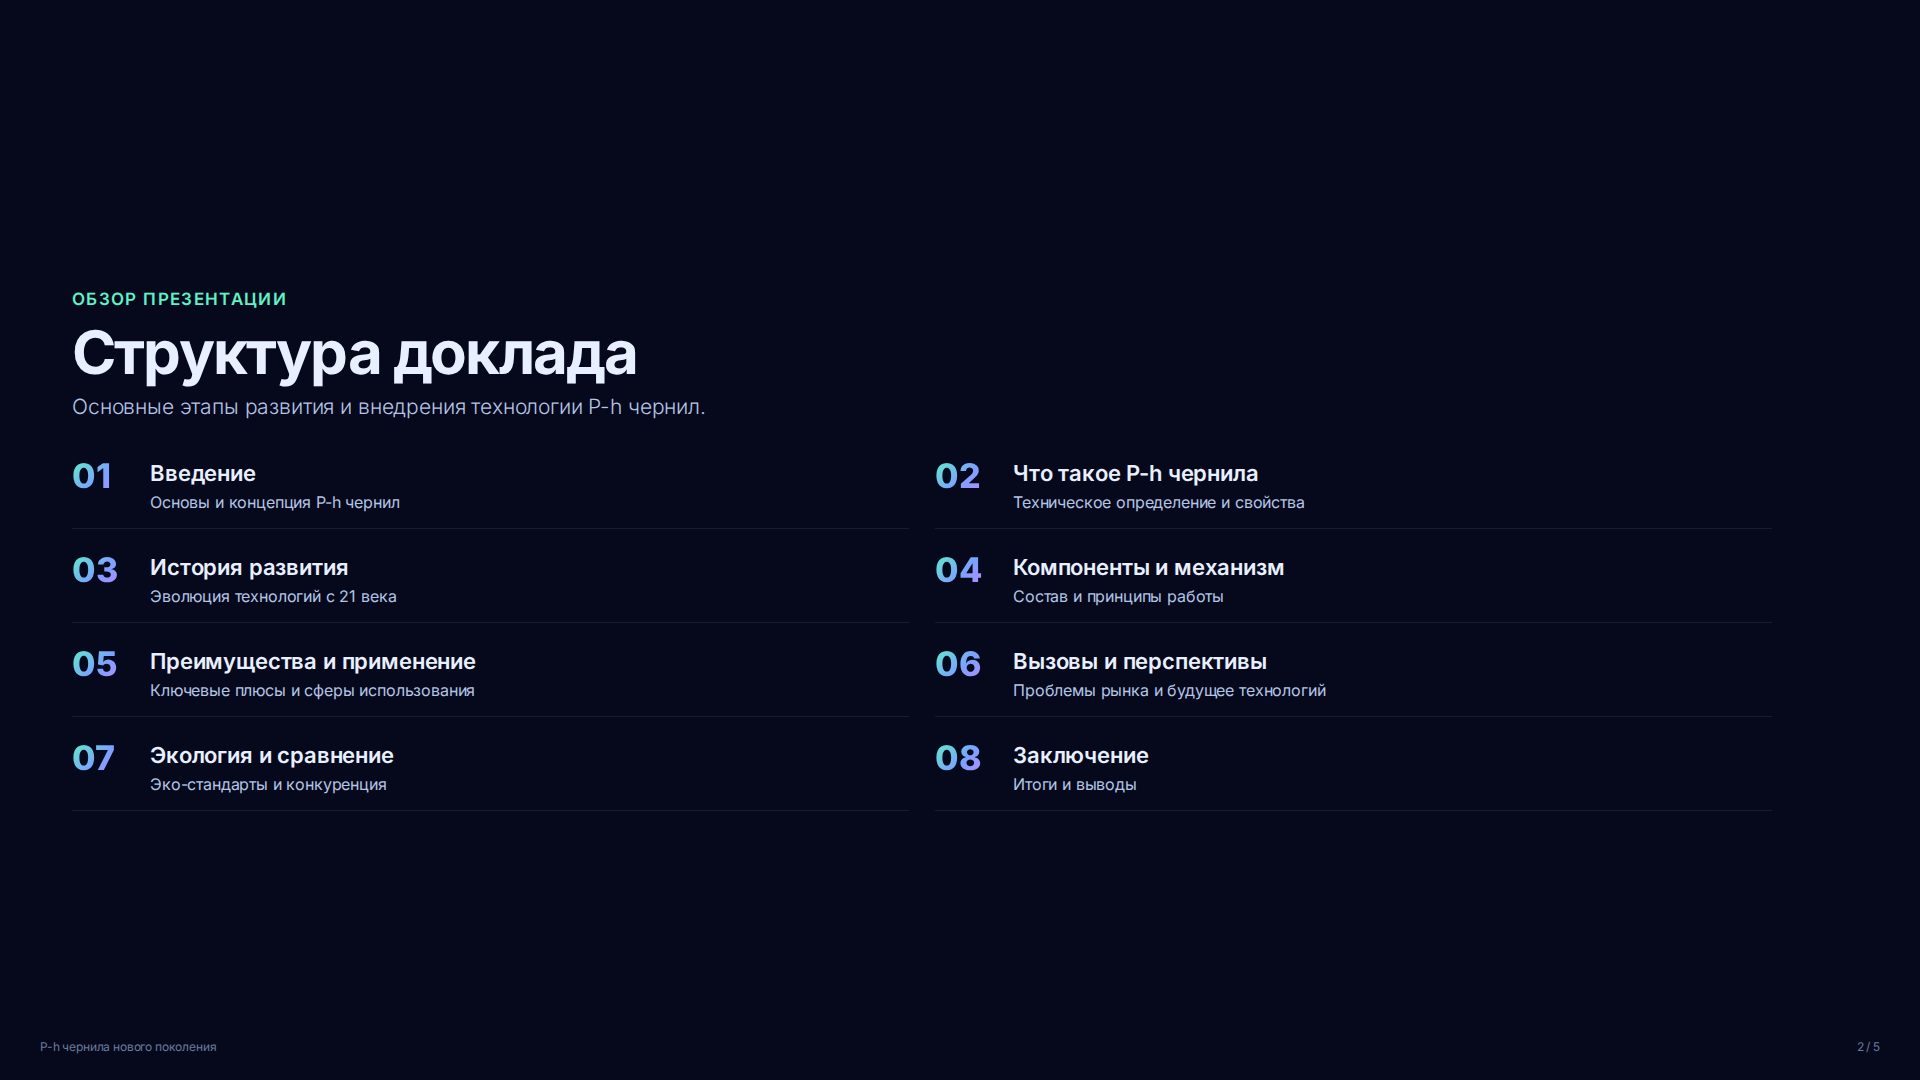The height and width of the screenshot is (1080, 1920).
Task: Click 'Техническое определение и свойства'
Action: (x=1158, y=502)
